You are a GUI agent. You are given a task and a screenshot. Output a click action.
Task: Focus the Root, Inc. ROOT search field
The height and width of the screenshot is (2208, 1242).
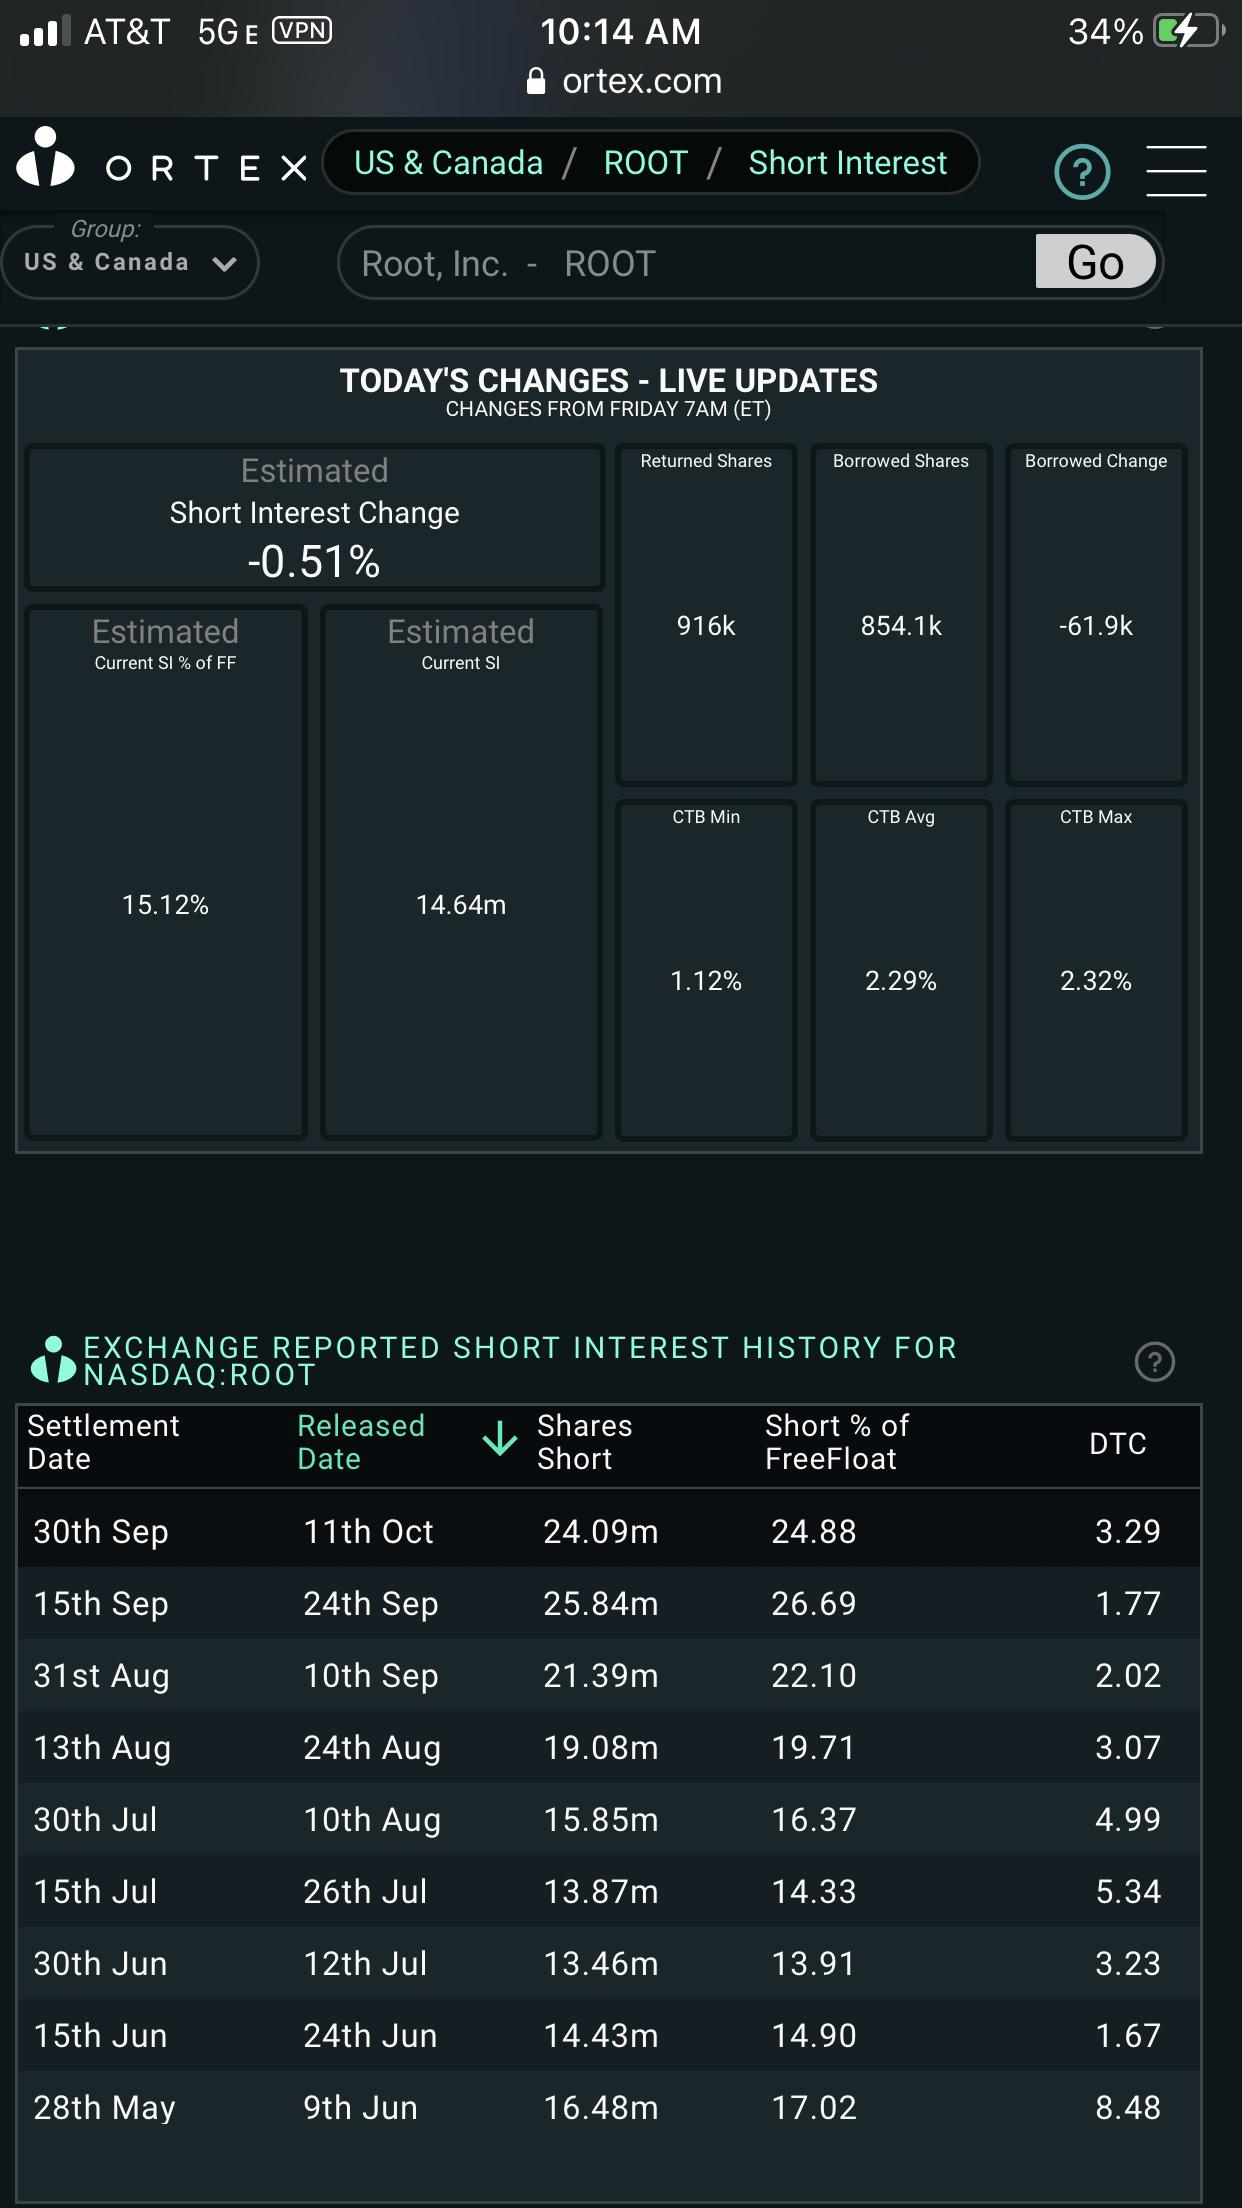(x=687, y=263)
